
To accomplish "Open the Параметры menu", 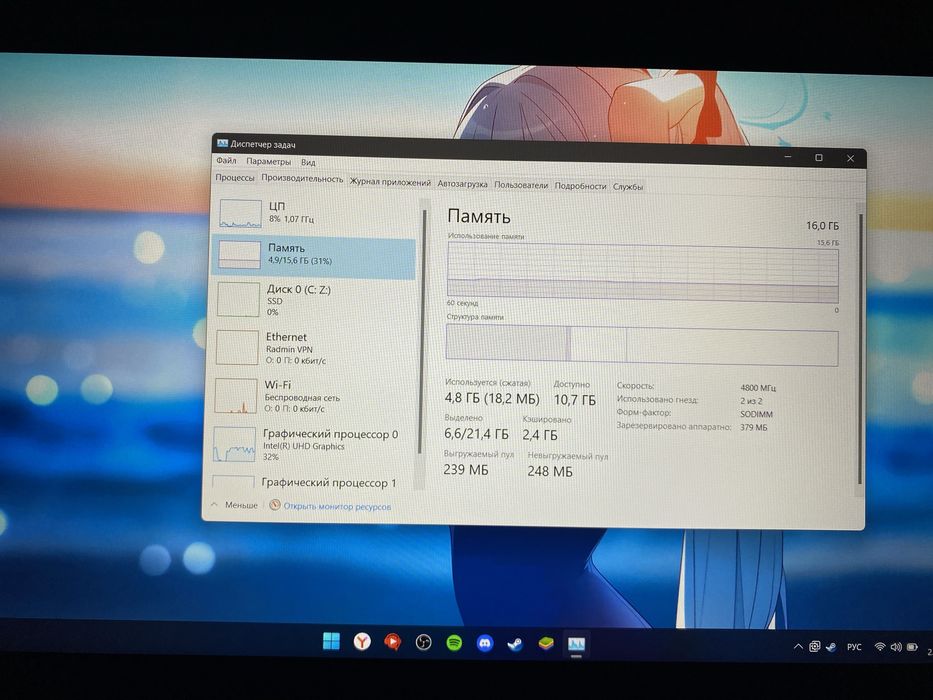I will 268,161.
